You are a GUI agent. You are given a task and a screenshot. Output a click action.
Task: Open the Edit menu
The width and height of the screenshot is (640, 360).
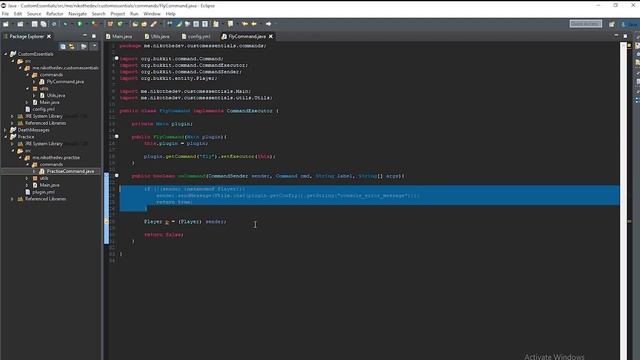pyautogui.click(x=18, y=14)
